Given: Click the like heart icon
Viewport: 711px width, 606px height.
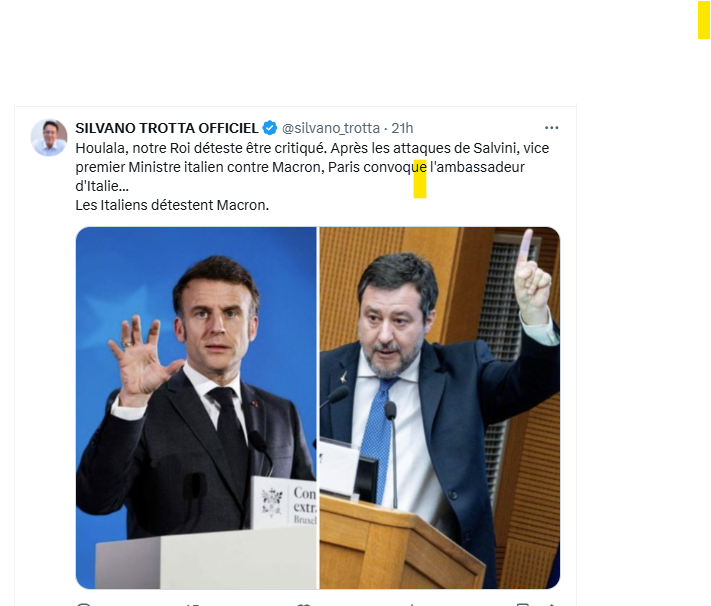Looking at the screenshot, I should click(x=303, y=605).
